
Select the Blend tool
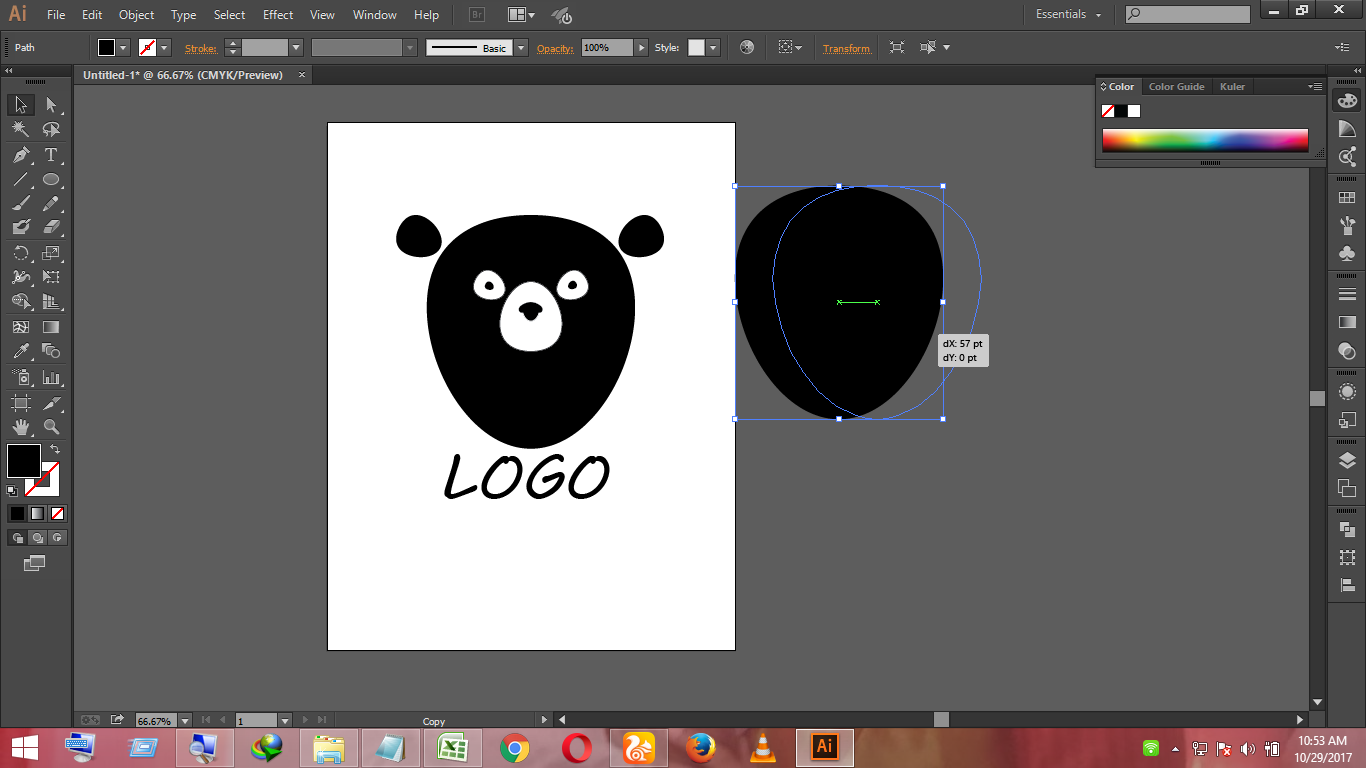coord(51,351)
